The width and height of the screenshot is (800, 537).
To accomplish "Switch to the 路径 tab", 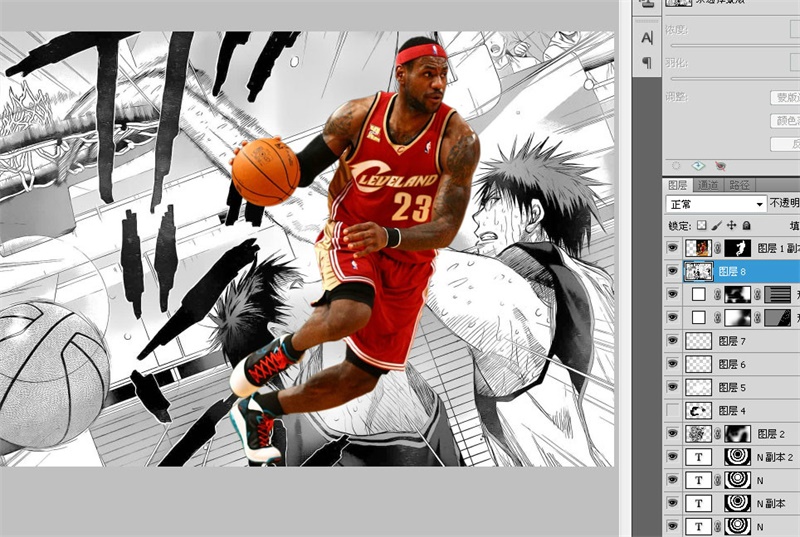I will (x=740, y=185).
